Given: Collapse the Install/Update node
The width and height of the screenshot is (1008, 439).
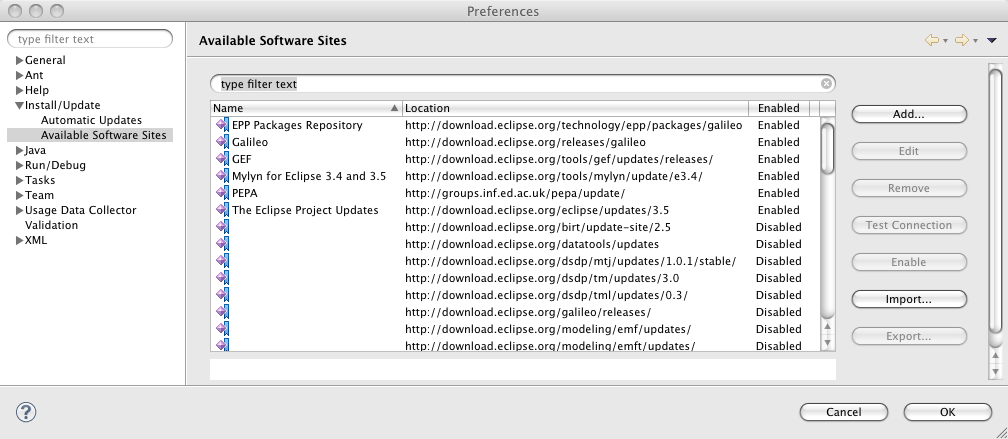Looking at the screenshot, I should click(x=19, y=105).
